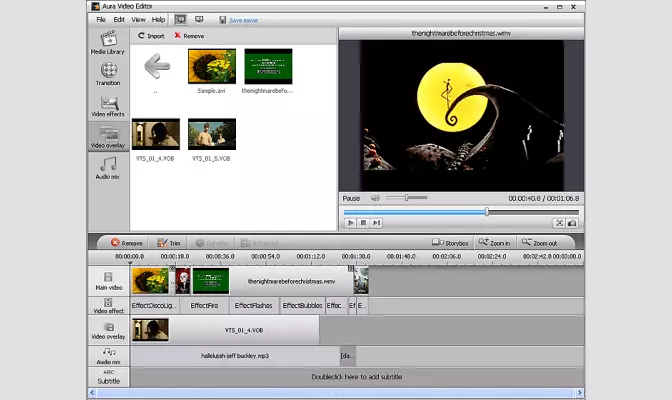Open the Edit menu
Viewport: 672px width, 400px height.
pyautogui.click(x=119, y=20)
